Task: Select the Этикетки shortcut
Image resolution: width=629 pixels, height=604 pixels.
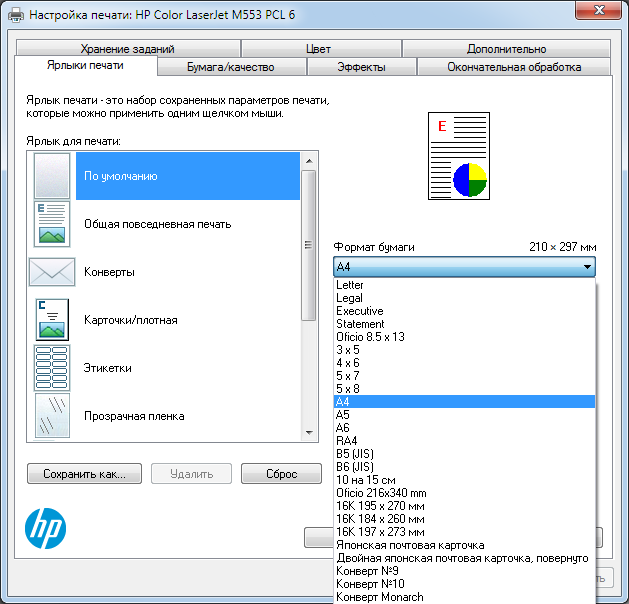Action: tap(188, 368)
